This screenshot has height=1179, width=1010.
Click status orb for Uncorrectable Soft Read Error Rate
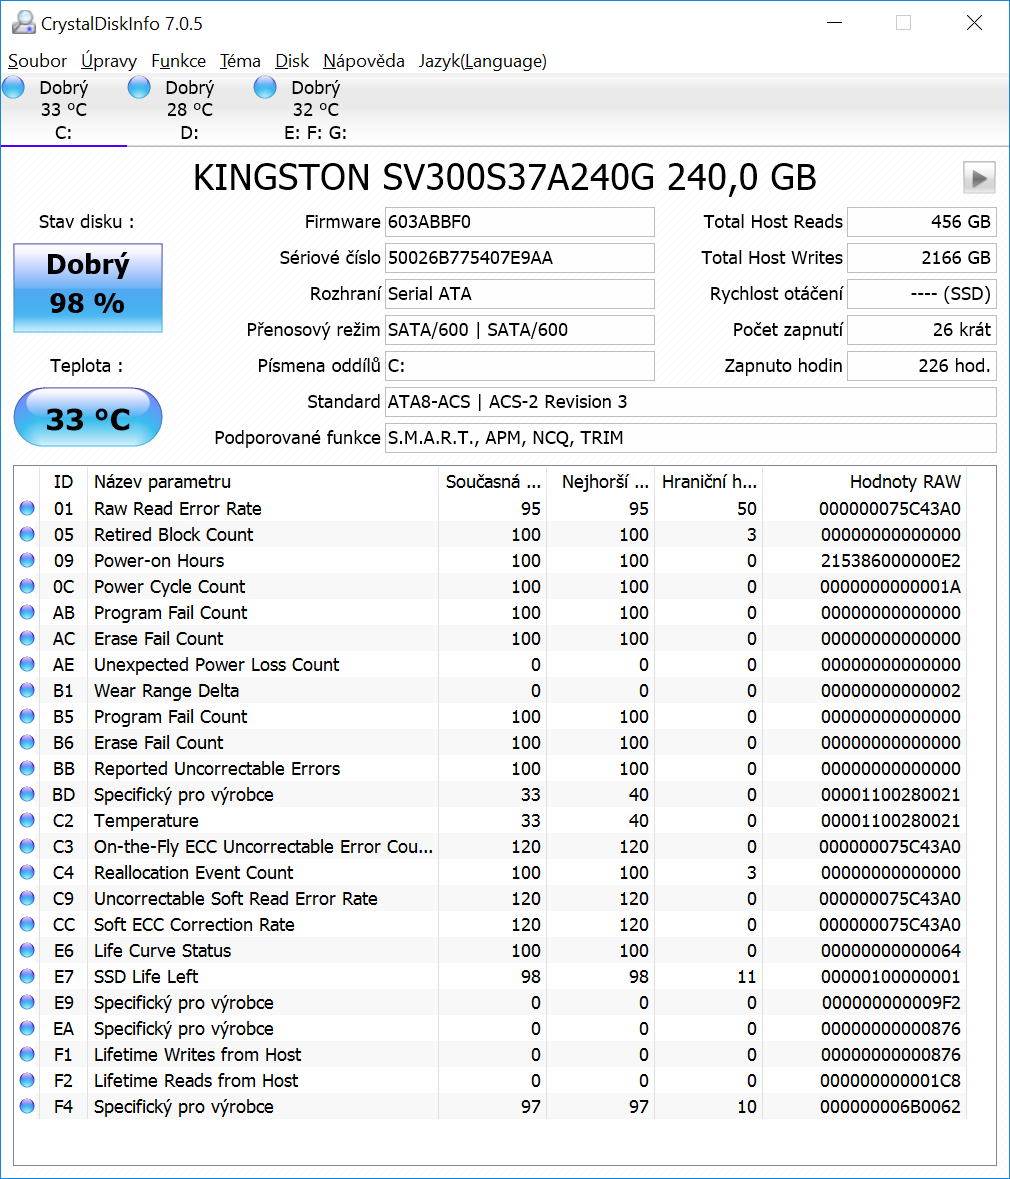tap(27, 899)
